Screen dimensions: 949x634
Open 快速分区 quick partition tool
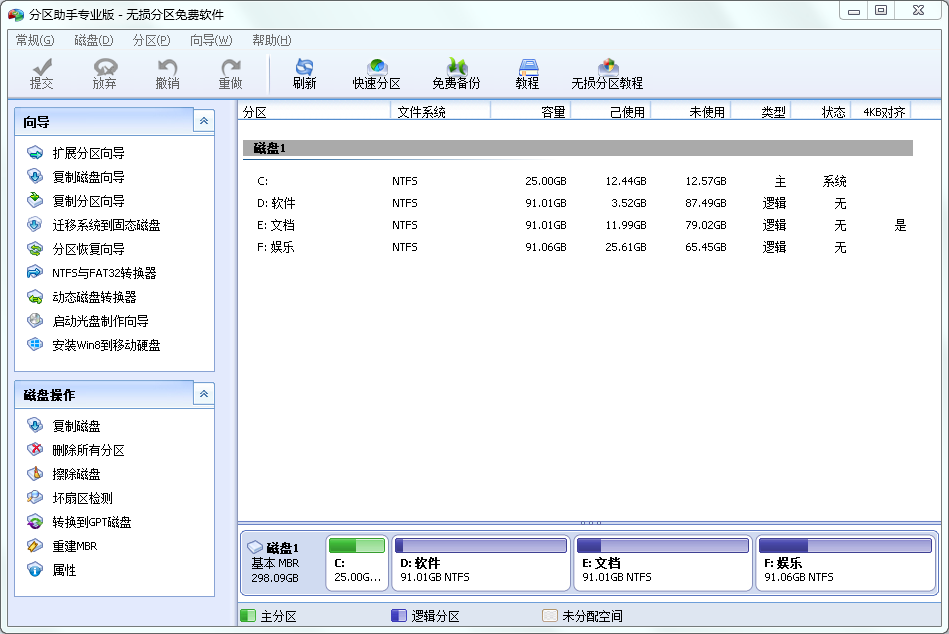(376, 74)
